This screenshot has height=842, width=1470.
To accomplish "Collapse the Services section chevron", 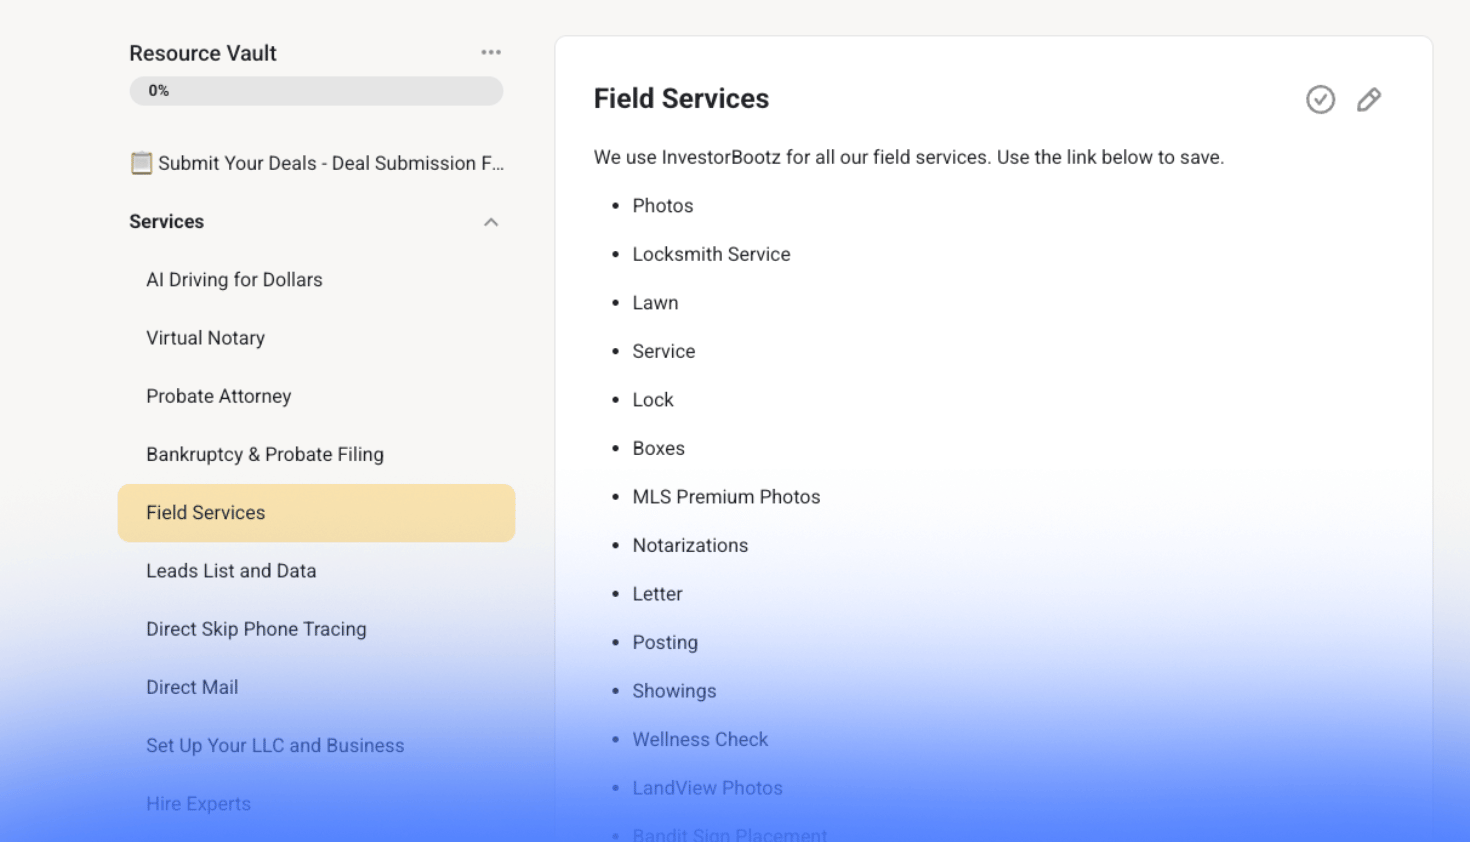I will (491, 222).
